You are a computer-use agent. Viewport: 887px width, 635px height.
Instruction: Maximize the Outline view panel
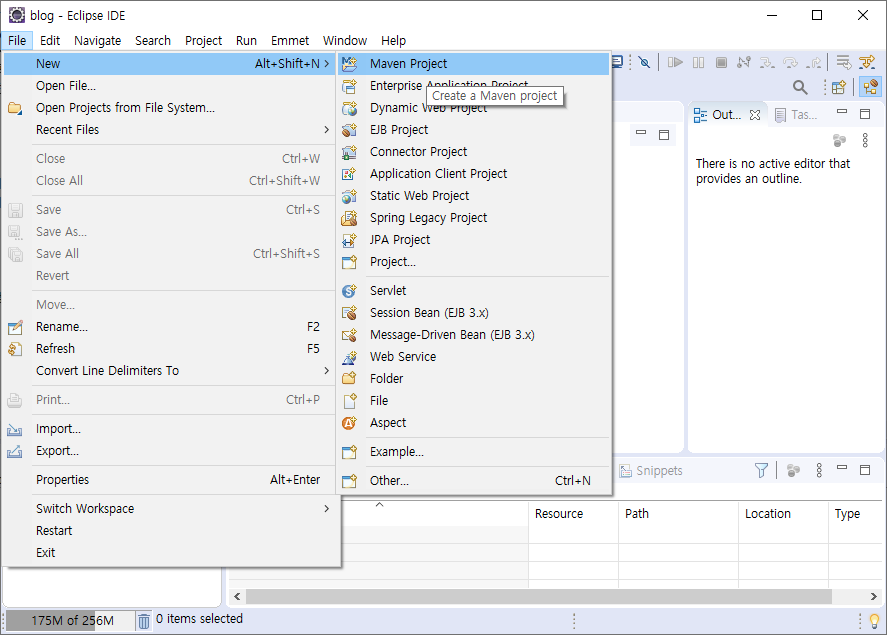point(865,114)
